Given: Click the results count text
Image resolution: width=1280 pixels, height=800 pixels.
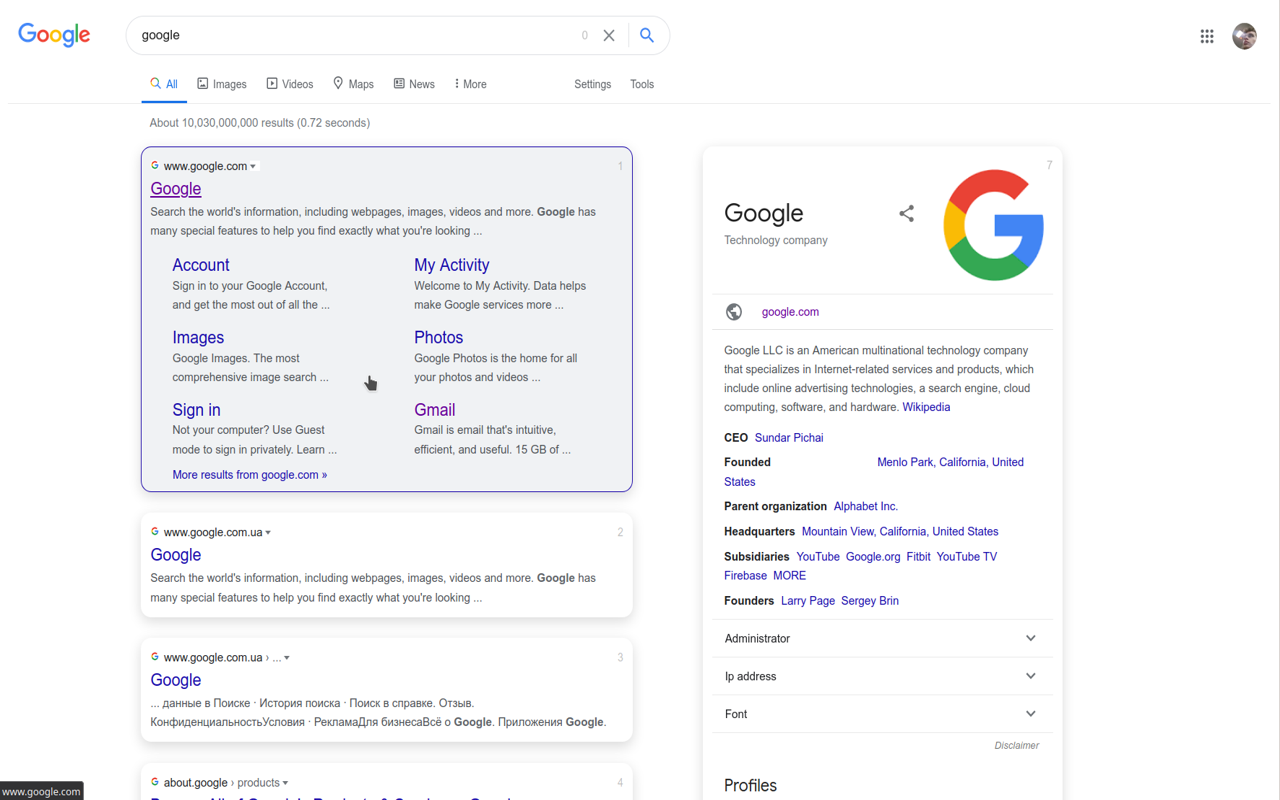Looking at the screenshot, I should coord(260,123).
